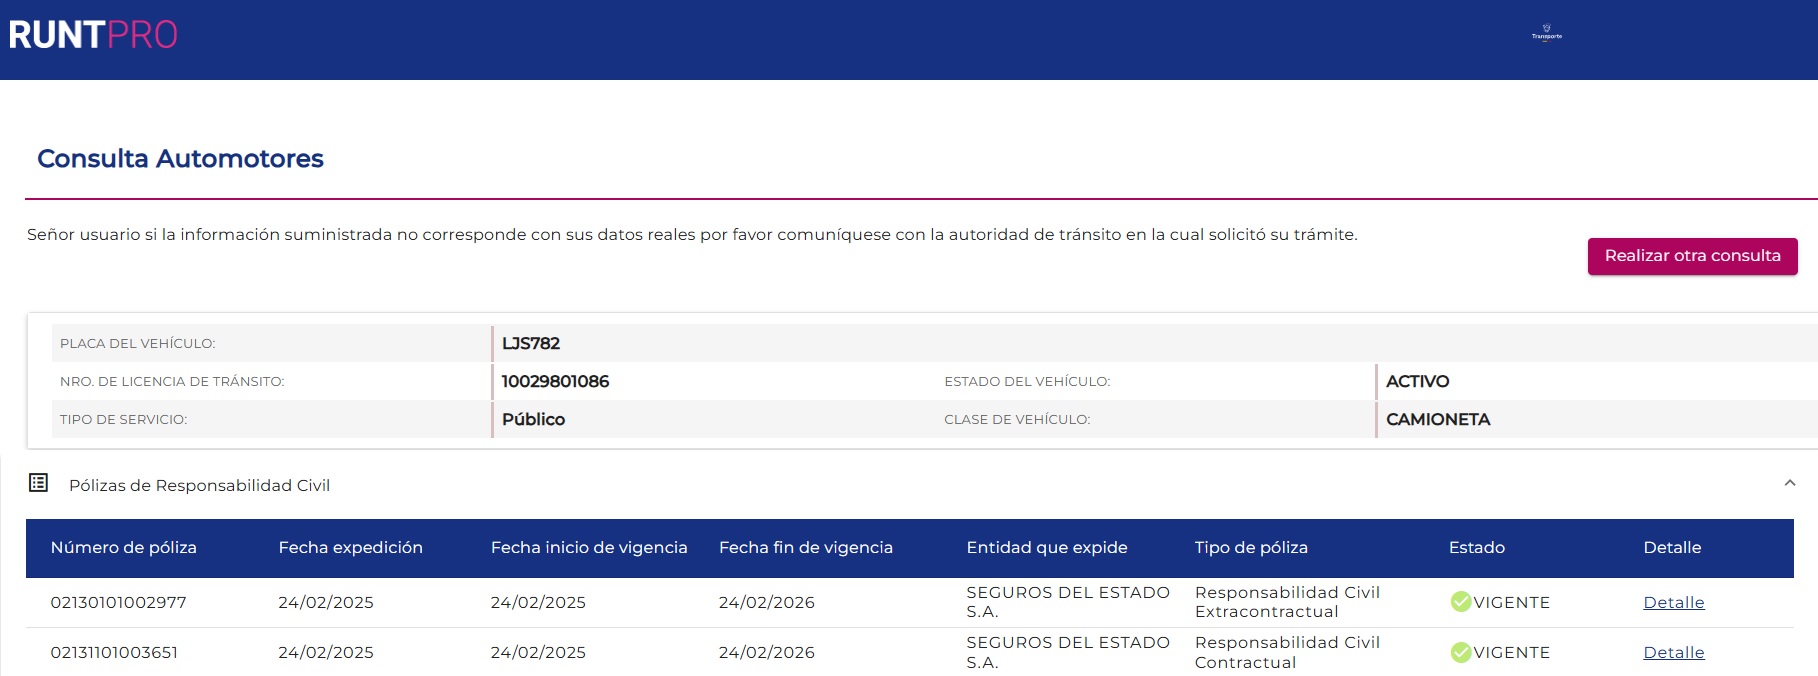Click the Número de póliza column header
This screenshot has width=1818, height=676.
[123, 547]
